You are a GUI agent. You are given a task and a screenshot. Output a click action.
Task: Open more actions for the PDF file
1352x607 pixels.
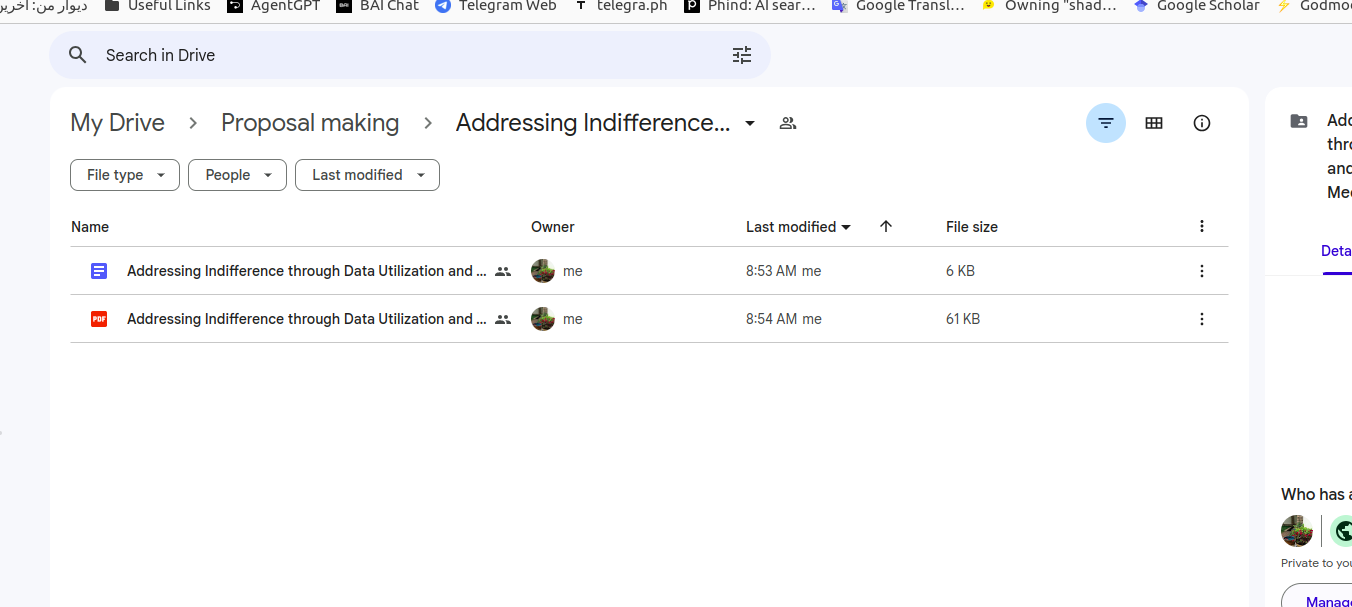coord(1202,319)
